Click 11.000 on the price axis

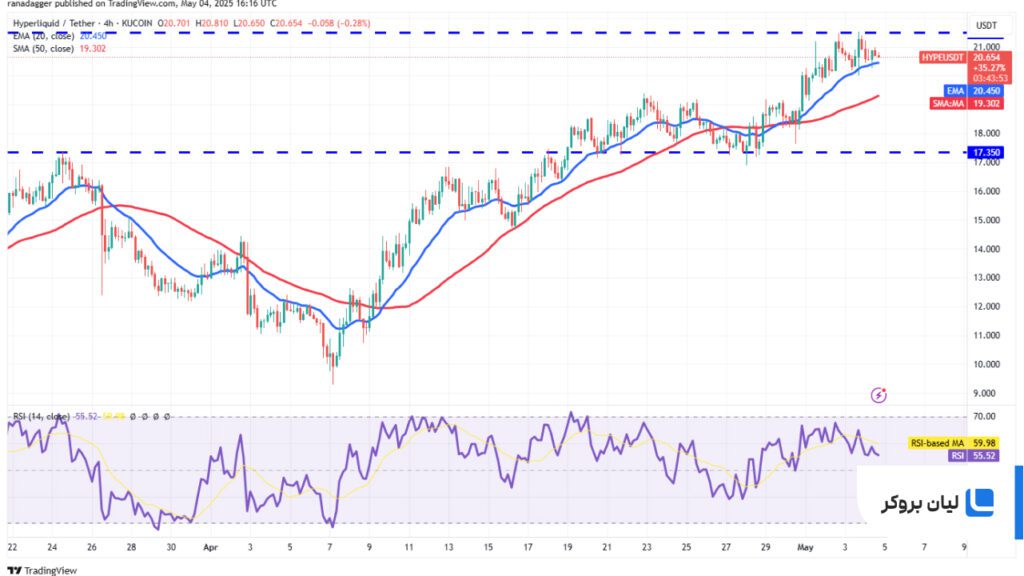[x=986, y=335]
